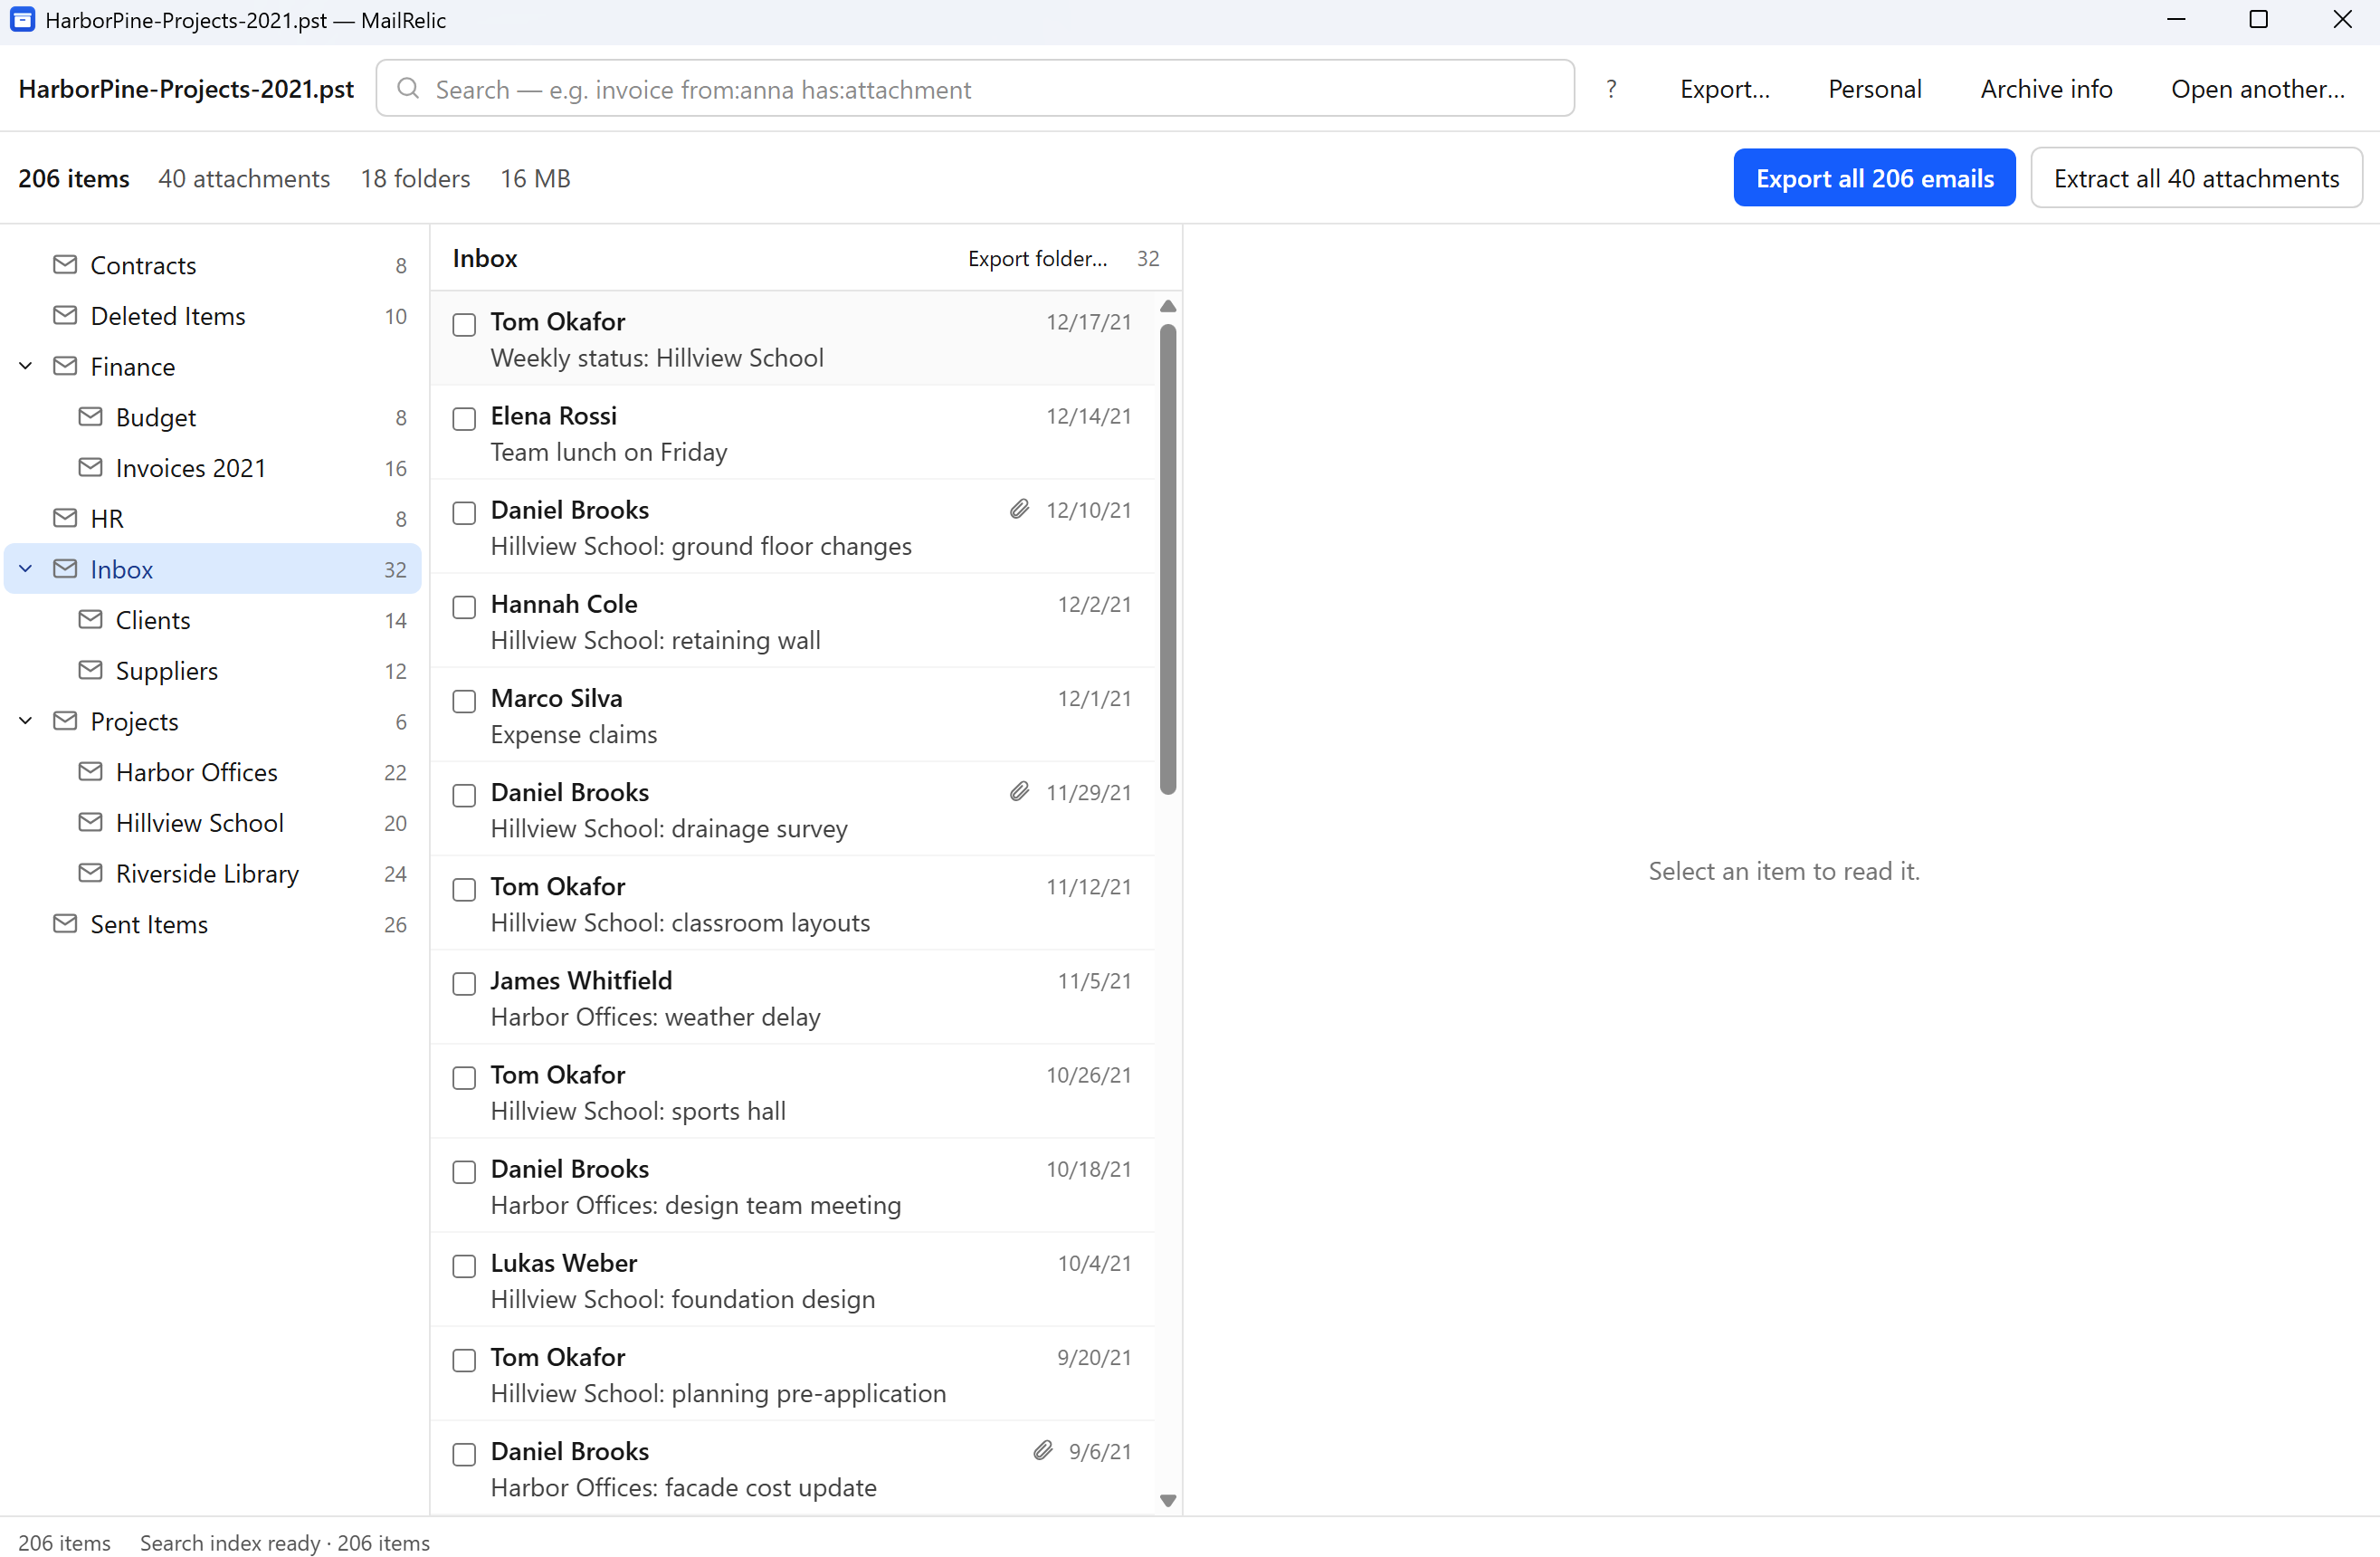Open the design team meeting email
This screenshot has height=1557, width=2380.
click(x=792, y=1186)
